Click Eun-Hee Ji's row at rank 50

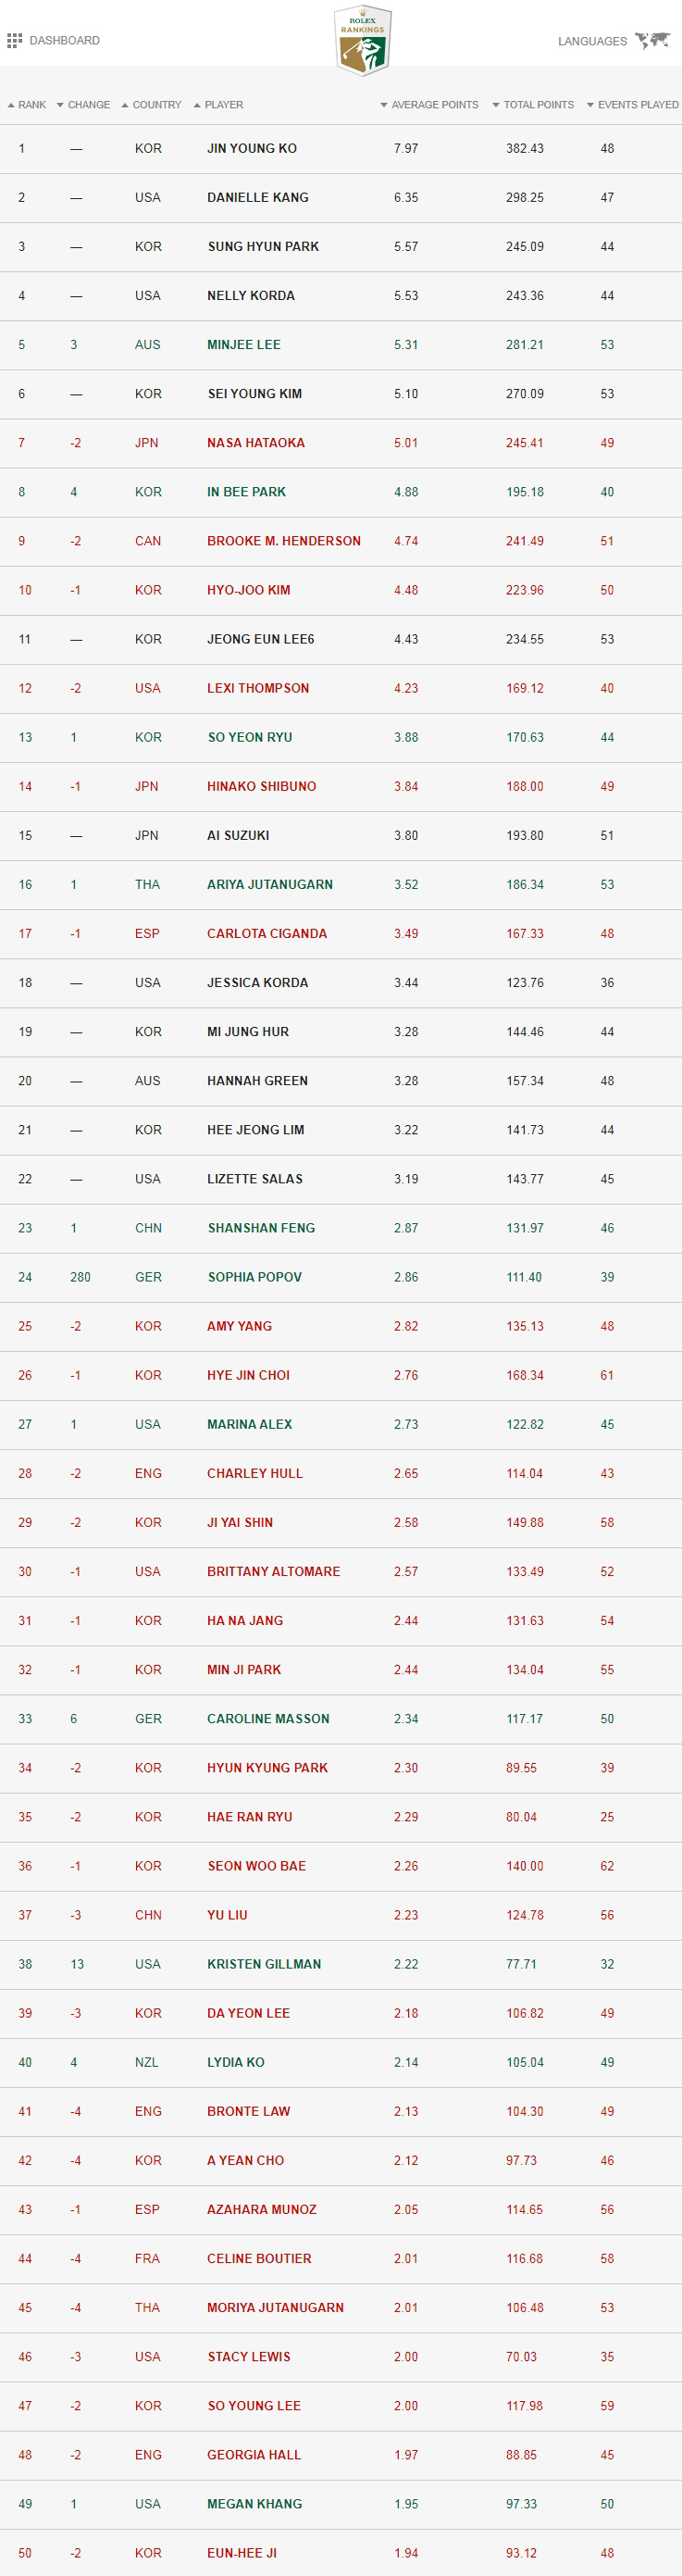[x=341, y=2552]
